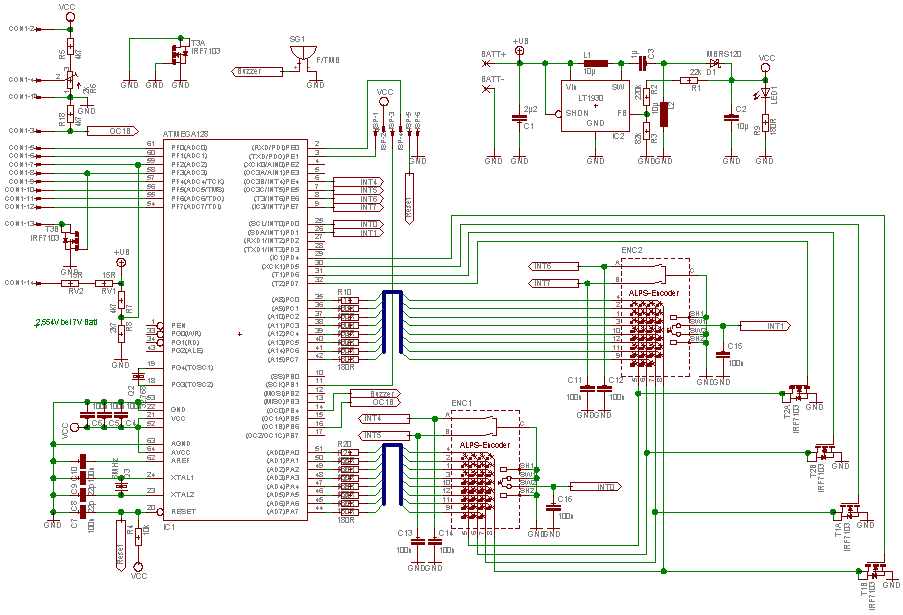Click the T3A IRF7103 MOSFET symbol
The width and height of the screenshot is (903, 615).
tap(180, 53)
